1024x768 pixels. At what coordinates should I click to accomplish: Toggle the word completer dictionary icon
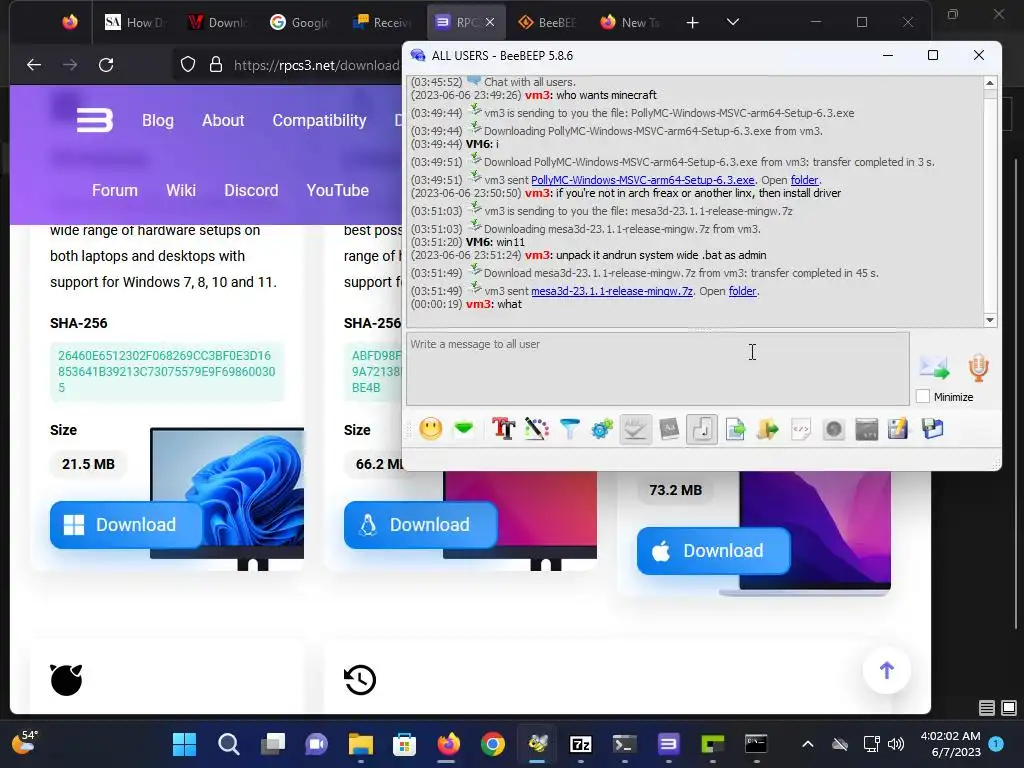pyautogui.click(x=669, y=429)
